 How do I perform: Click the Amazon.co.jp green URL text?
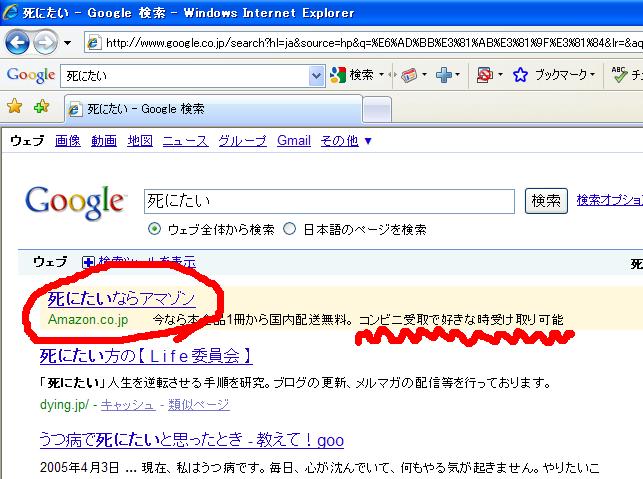click(88, 319)
